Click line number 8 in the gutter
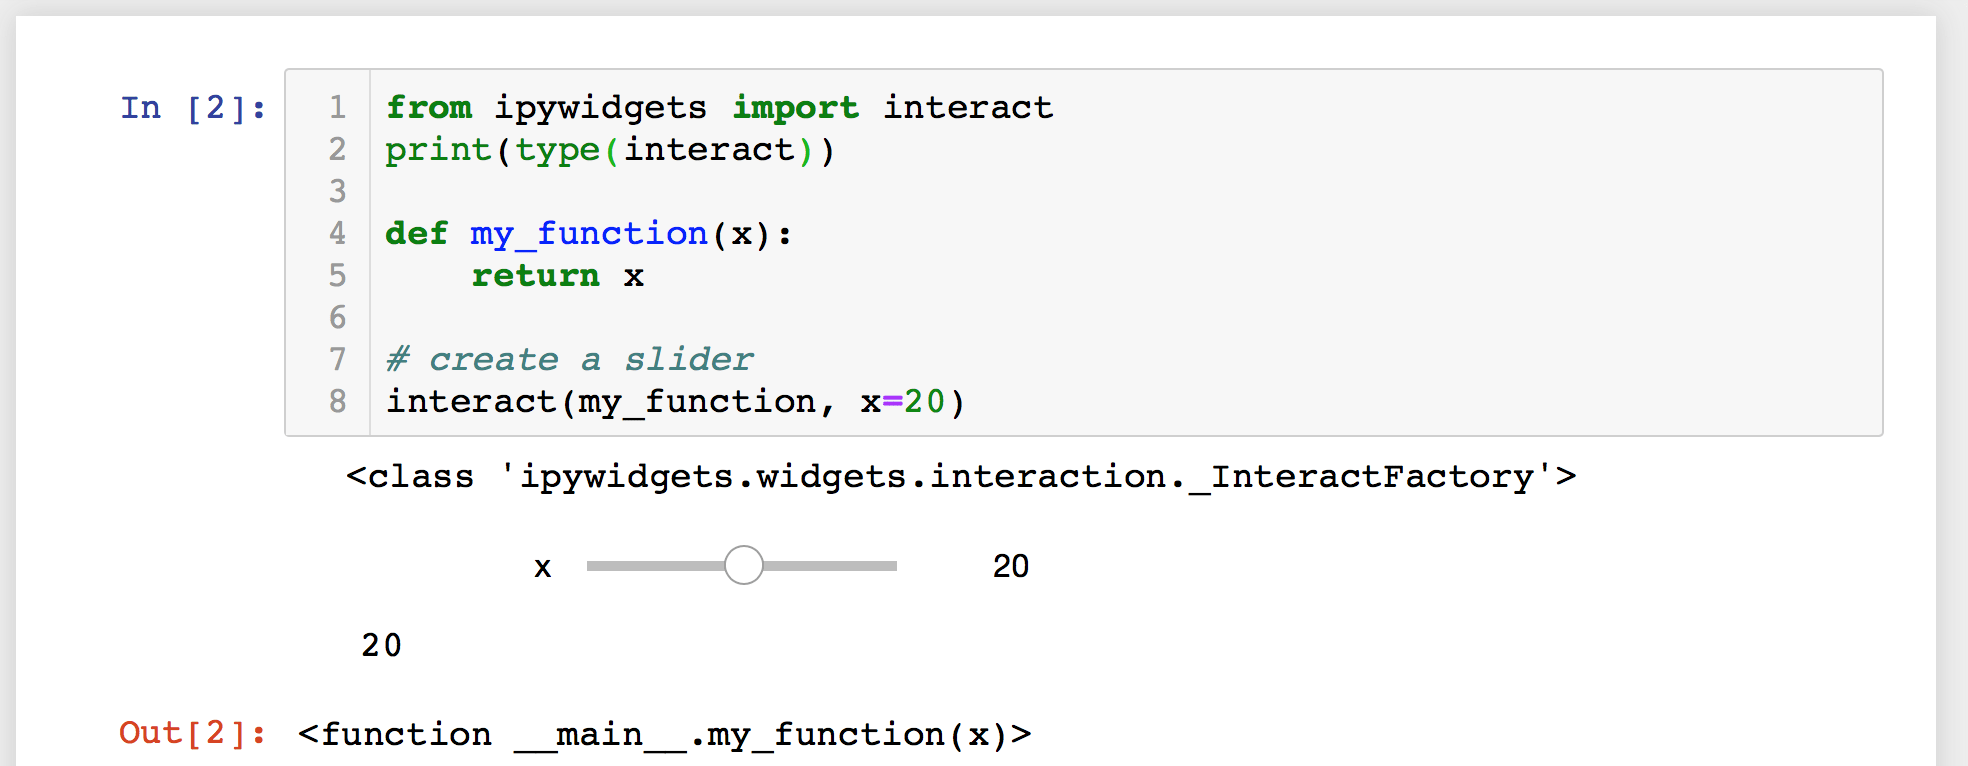The height and width of the screenshot is (766, 1968). [x=337, y=401]
